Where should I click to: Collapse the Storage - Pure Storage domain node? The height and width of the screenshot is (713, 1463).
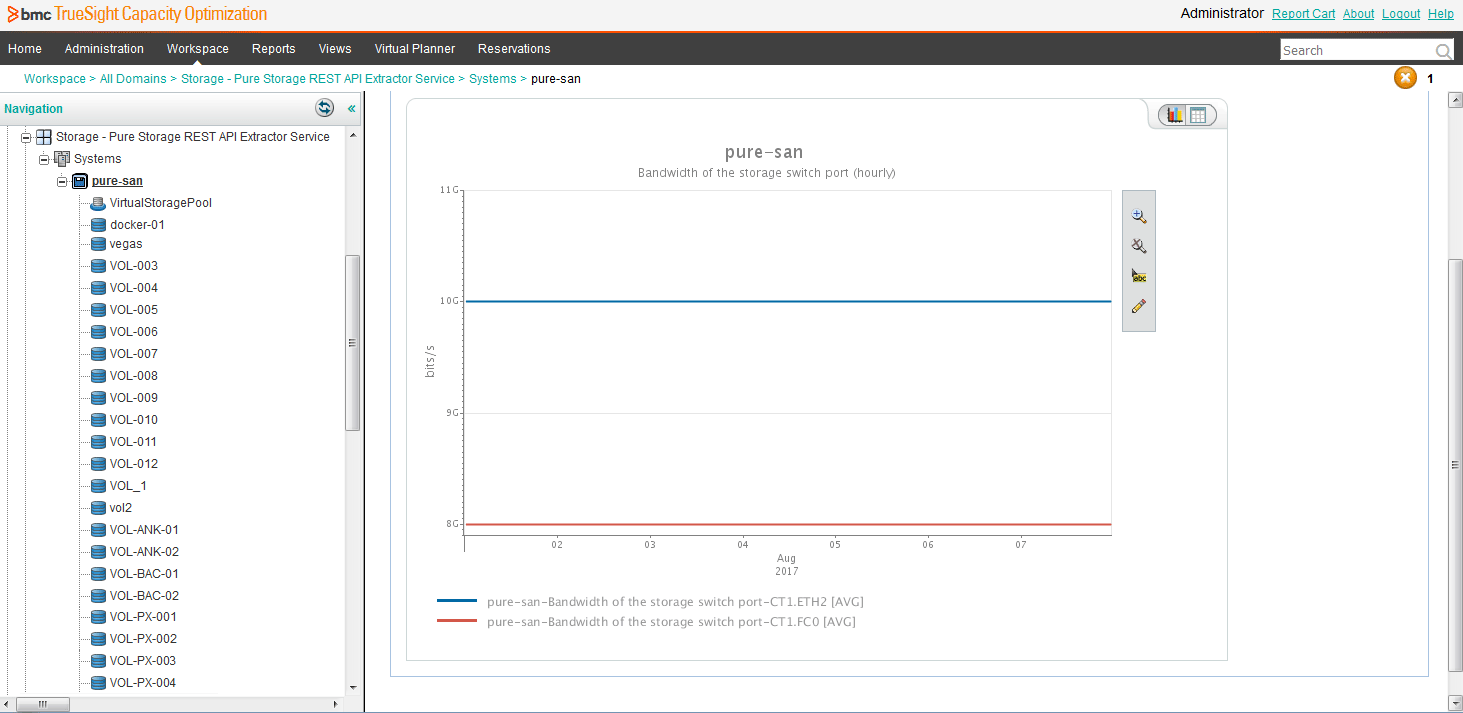coord(26,137)
